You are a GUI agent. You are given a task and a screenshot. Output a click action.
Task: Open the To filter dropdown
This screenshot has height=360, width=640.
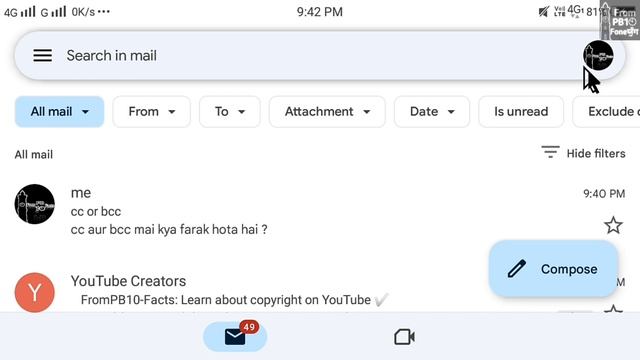coord(229,111)
